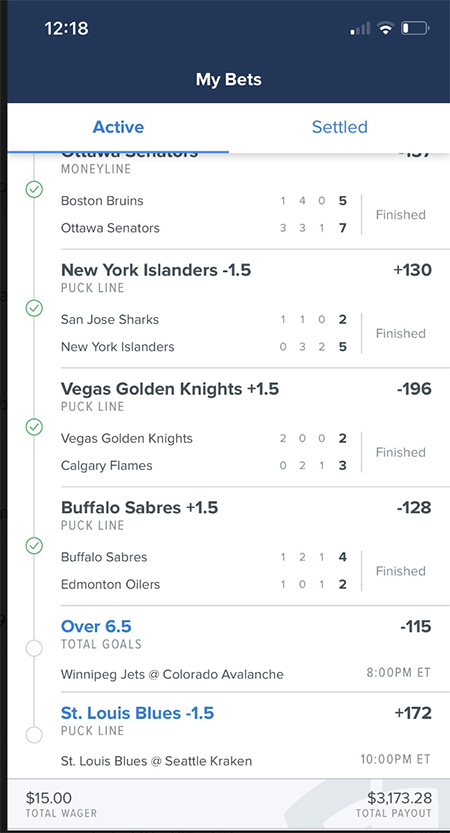Tap the green checkmark beside Vegas Golden Knights game

34,427
